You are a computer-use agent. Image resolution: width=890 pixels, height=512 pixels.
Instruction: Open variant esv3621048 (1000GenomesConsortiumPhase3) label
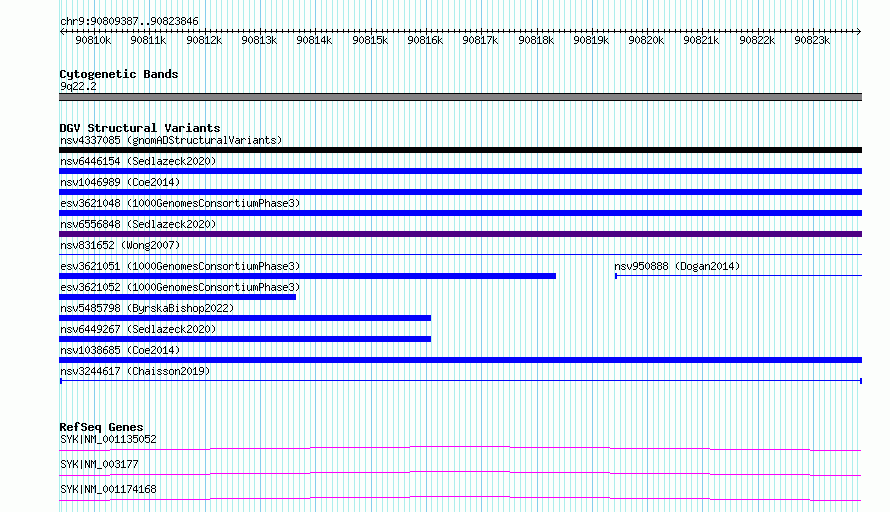coord(180,203)
